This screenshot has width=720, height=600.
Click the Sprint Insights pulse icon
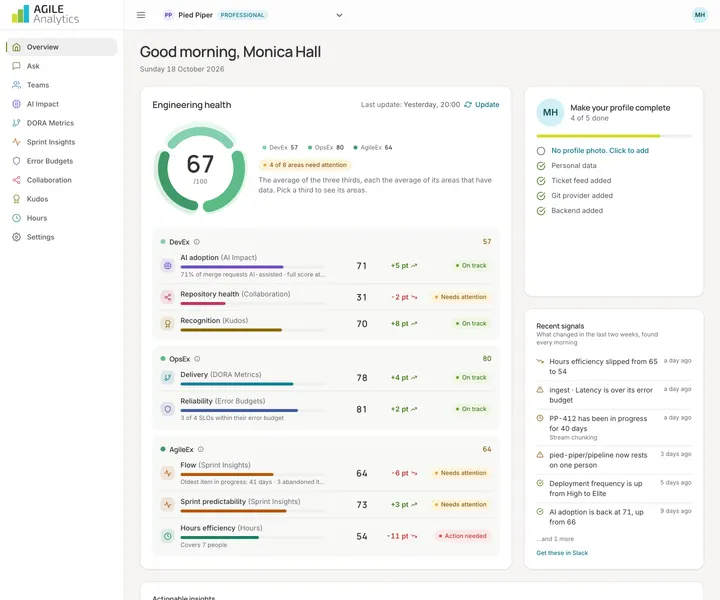(17, 142)
